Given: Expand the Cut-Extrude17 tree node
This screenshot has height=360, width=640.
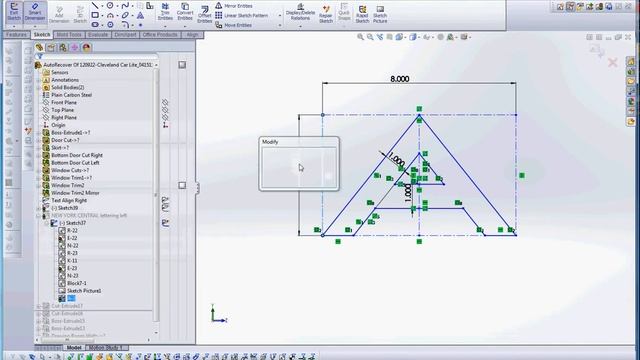Looking at the screenshot, I should [x=39, y=306].
